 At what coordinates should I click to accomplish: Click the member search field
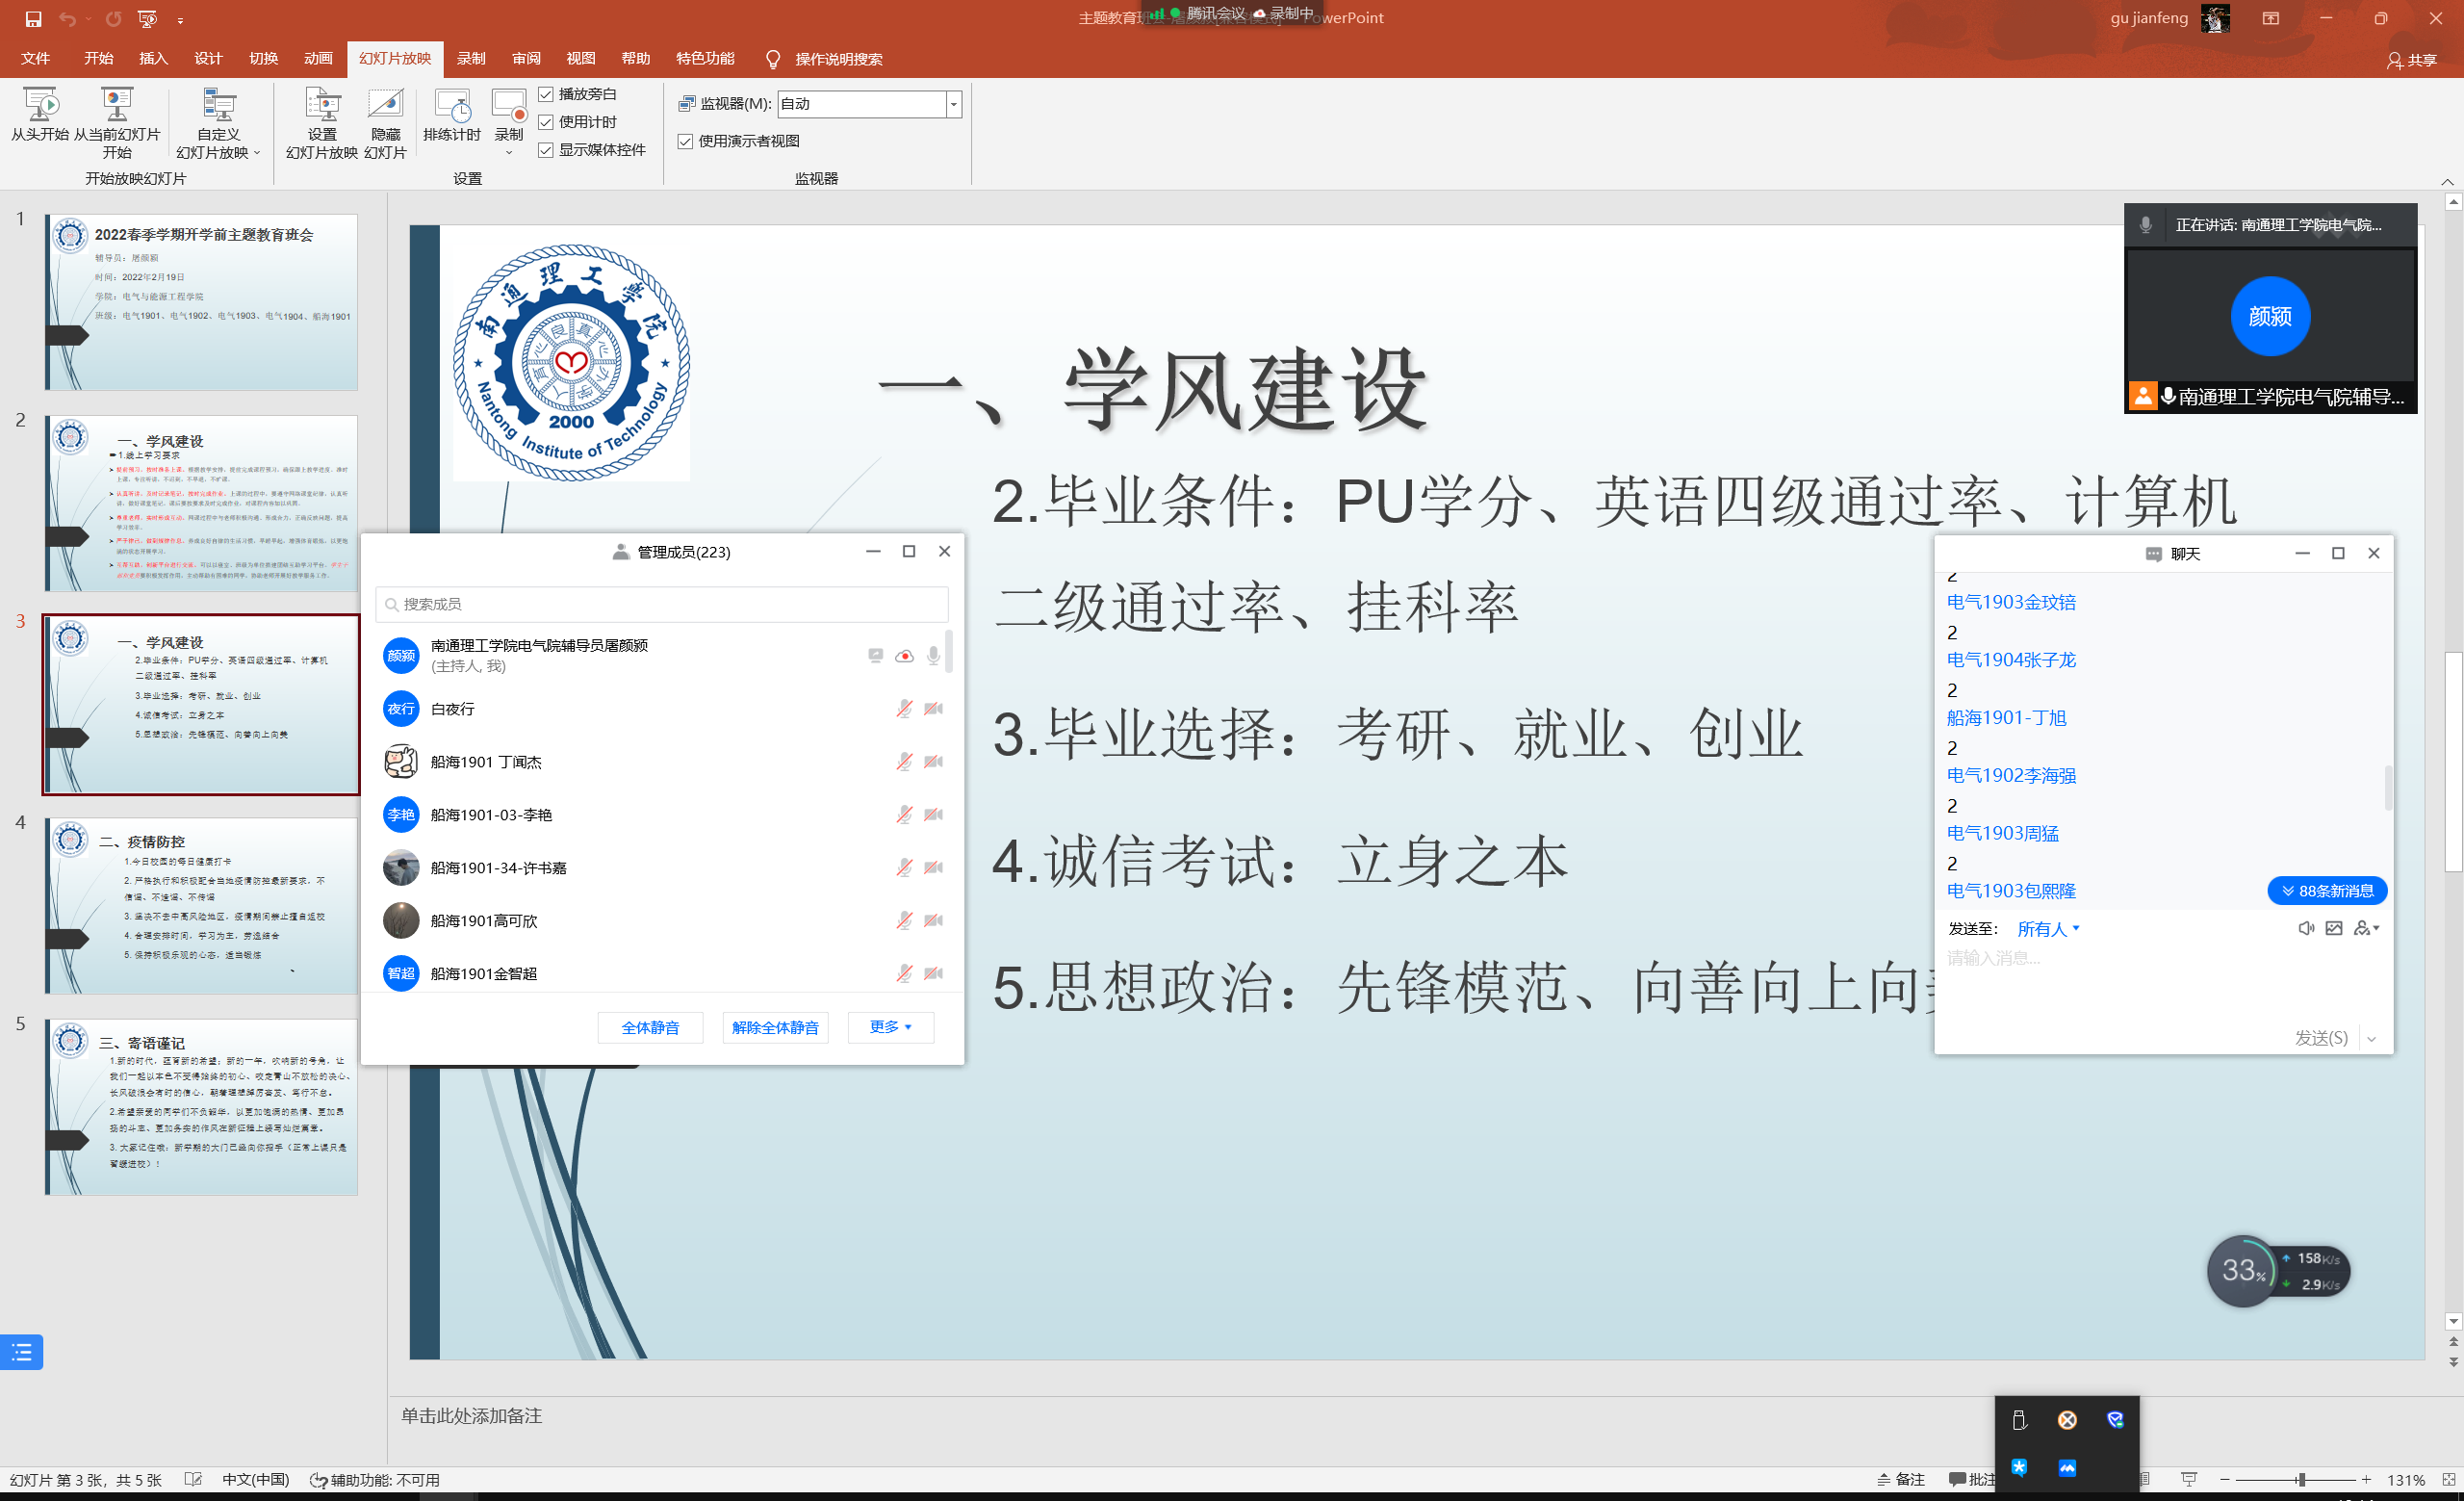click(662, 604)
